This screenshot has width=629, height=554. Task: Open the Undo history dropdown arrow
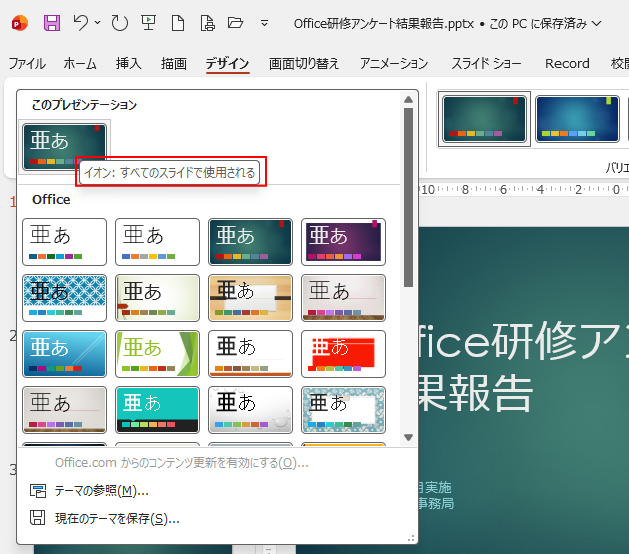coord(98,22)
